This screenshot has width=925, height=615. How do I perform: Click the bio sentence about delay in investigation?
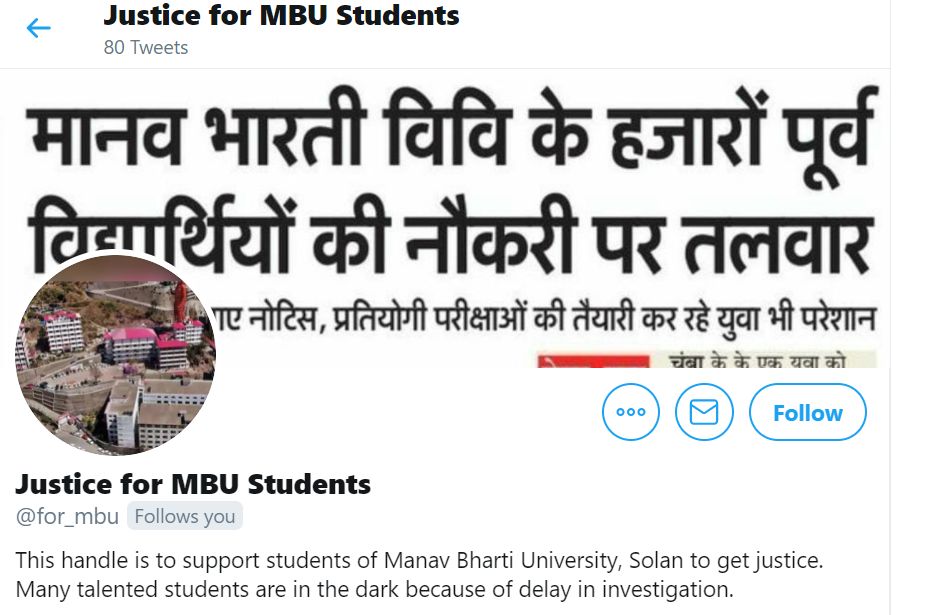[x=375, y=589]
